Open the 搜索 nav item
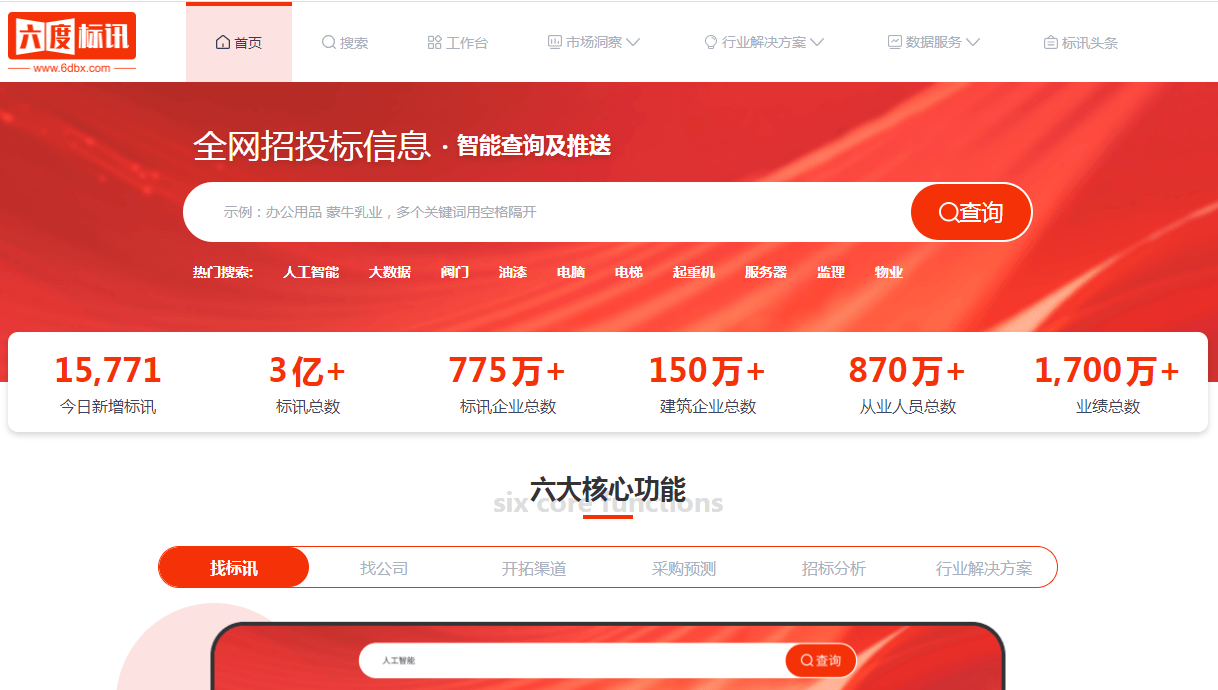Image resolution: width=1218 pixels, height=690 pixels. pyautogui.click(x=344, y=43)
